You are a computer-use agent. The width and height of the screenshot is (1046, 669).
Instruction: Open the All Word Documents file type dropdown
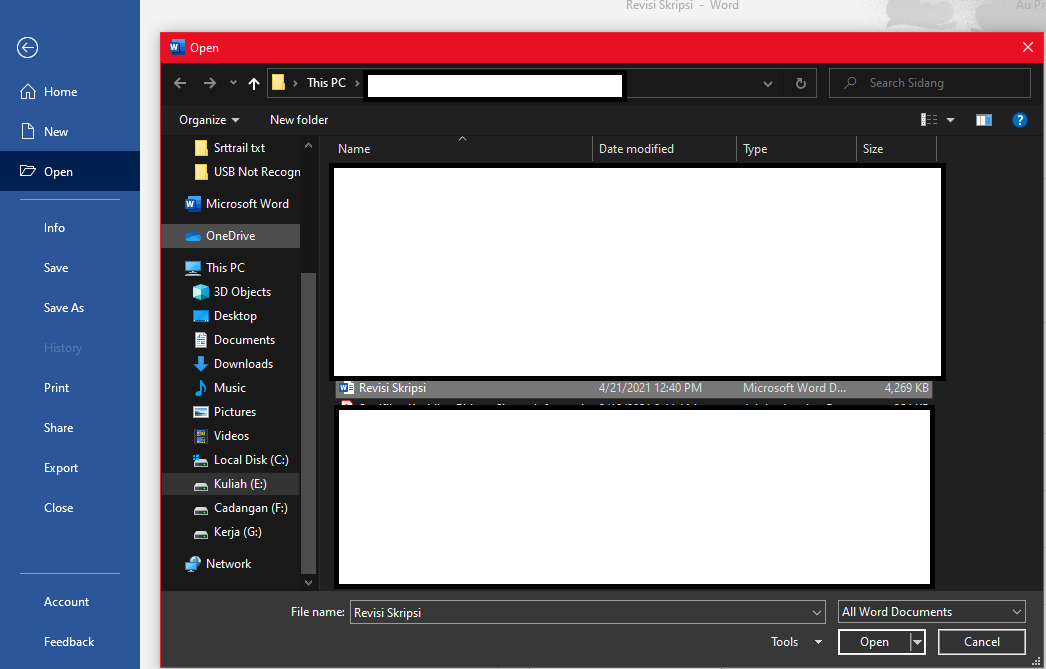930,611
